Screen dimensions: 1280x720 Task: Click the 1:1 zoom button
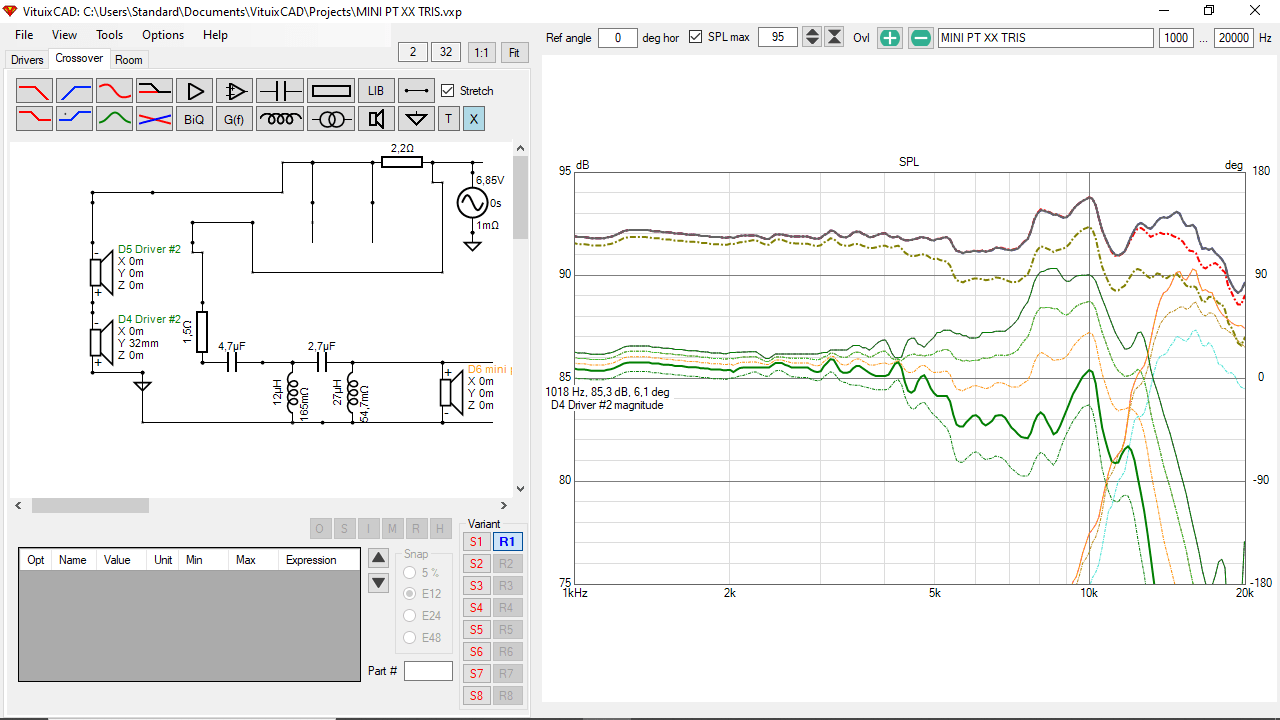[482, 52]
